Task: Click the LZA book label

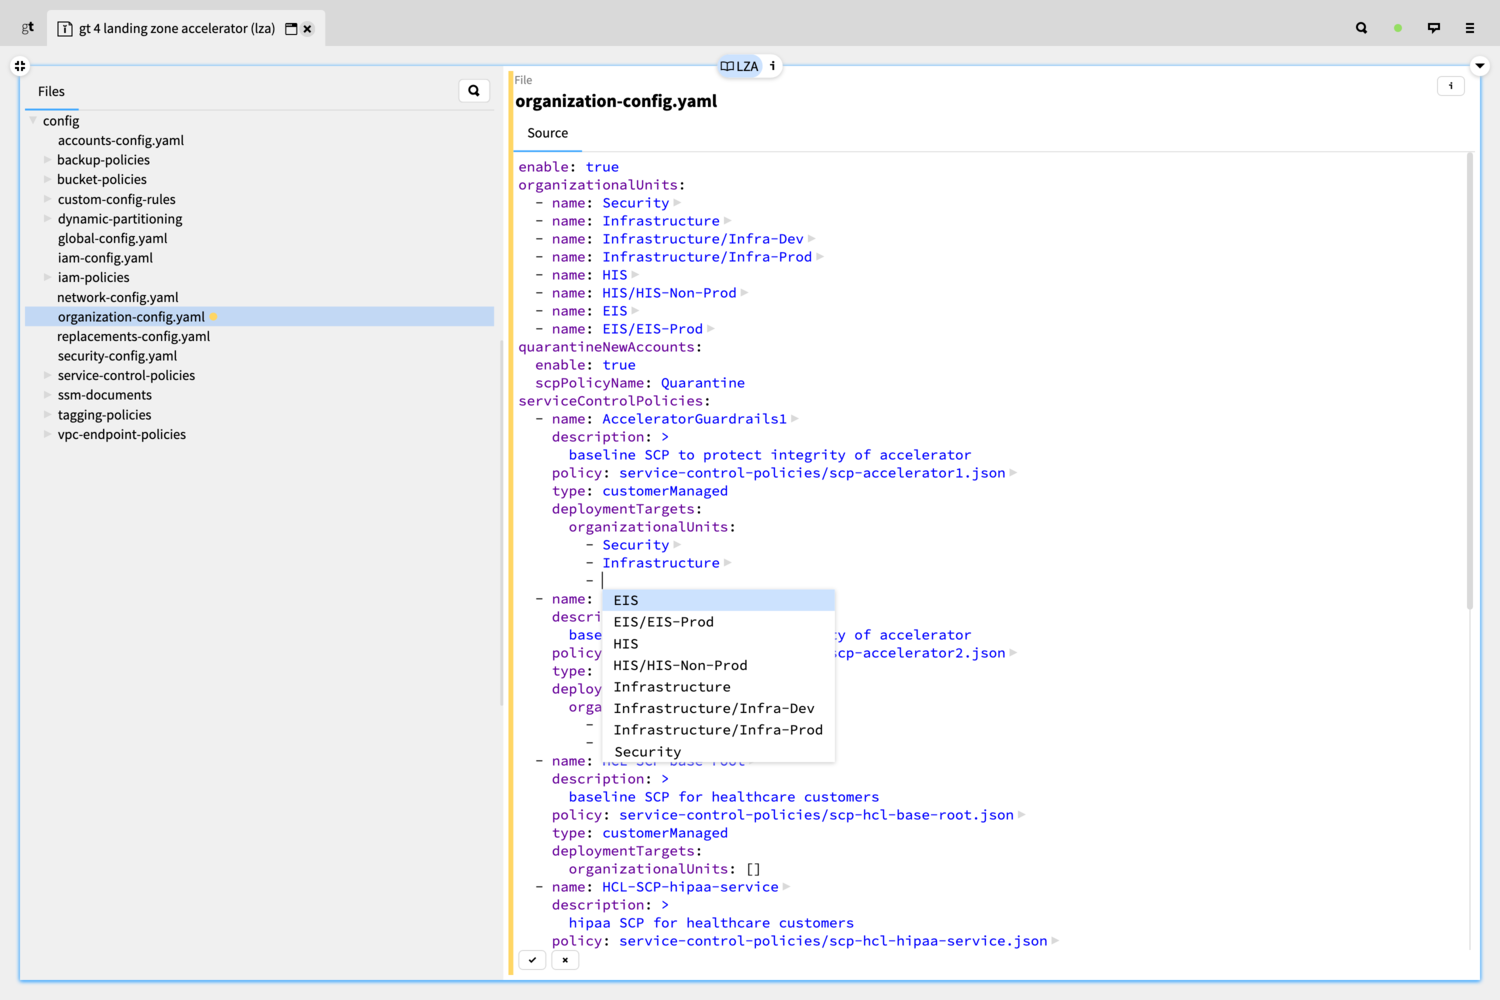Action: (740, 66)
